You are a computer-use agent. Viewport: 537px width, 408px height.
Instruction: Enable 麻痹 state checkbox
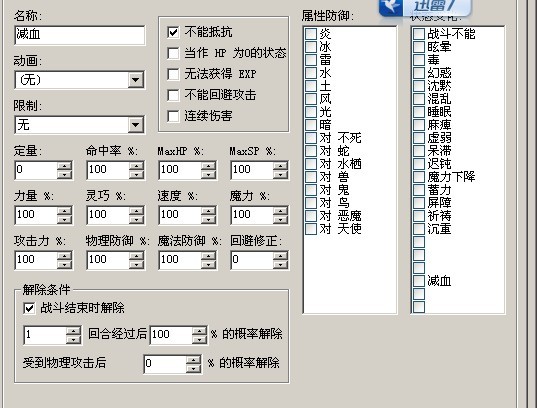click(x=419, y=125)
